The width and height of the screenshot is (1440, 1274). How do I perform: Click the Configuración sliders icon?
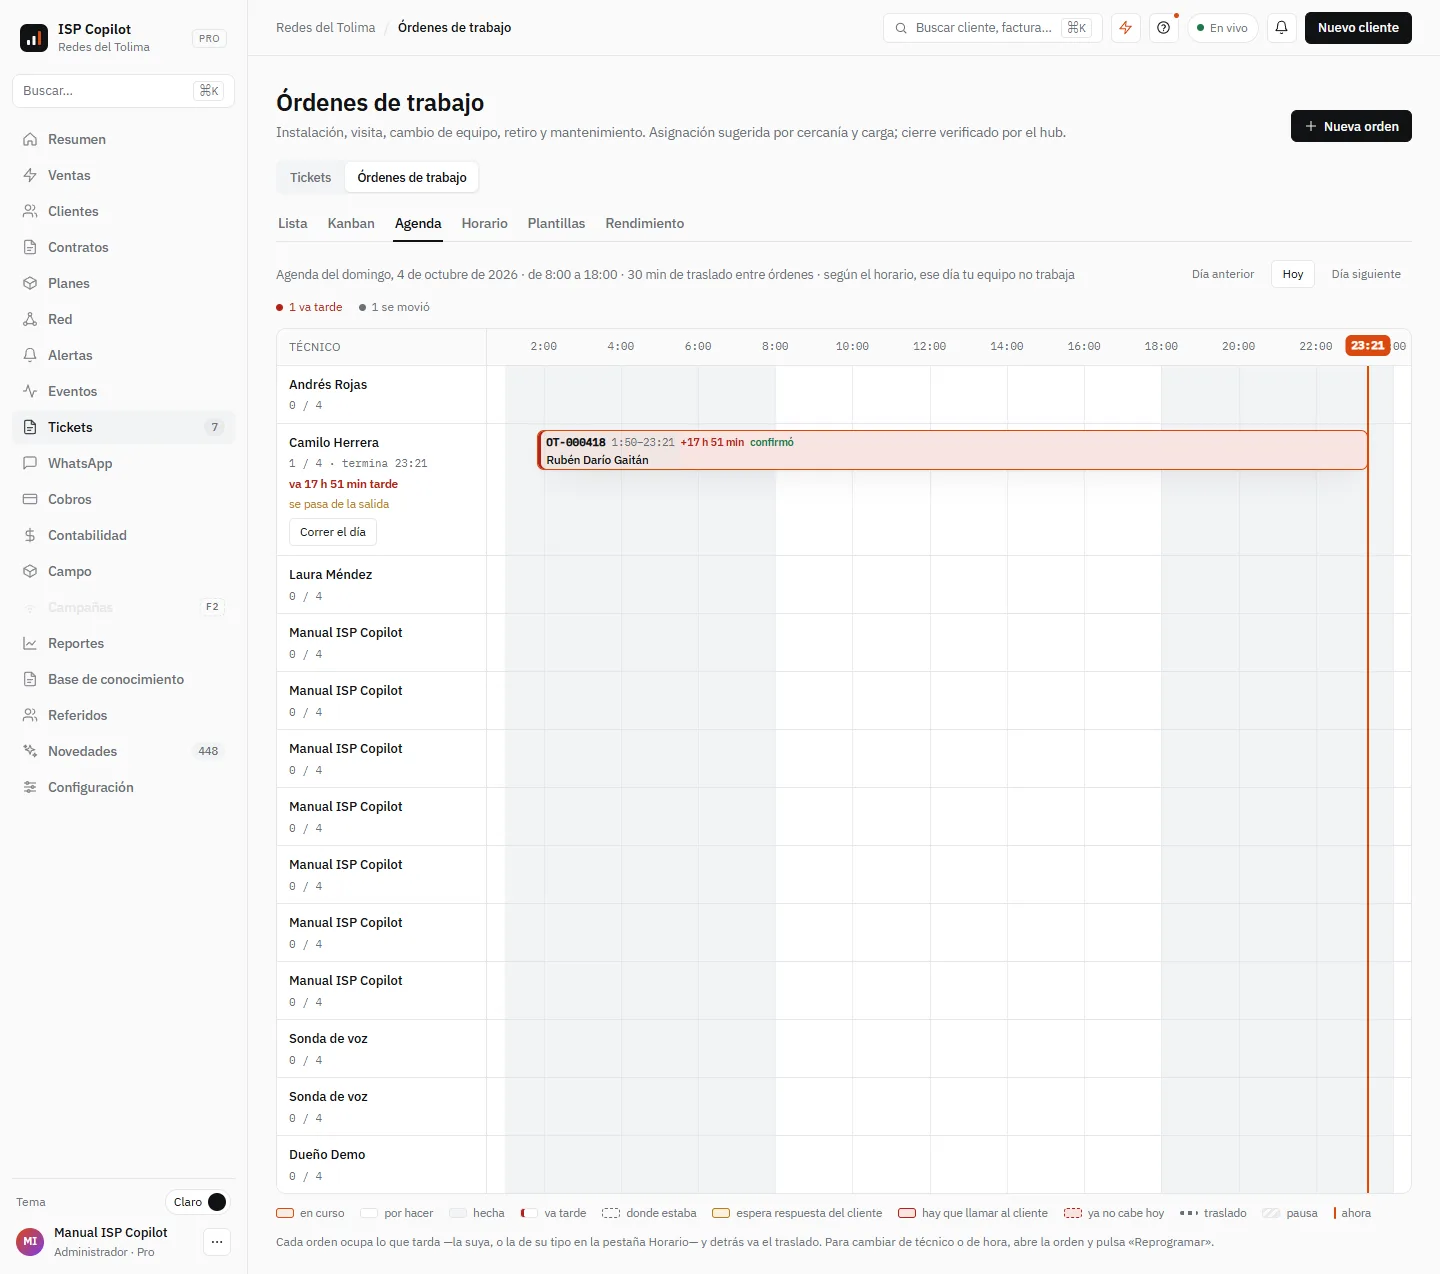pyautogui.click(x=30, y=787)
